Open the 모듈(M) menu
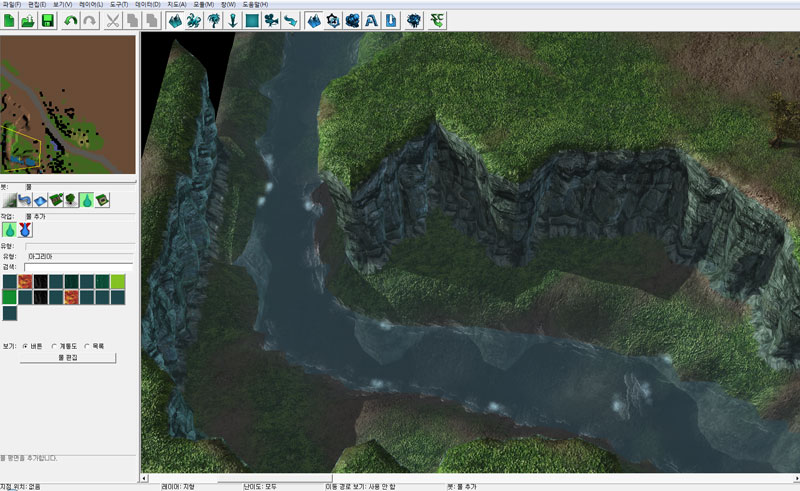The image size is (800, 491). coord(203,4)
